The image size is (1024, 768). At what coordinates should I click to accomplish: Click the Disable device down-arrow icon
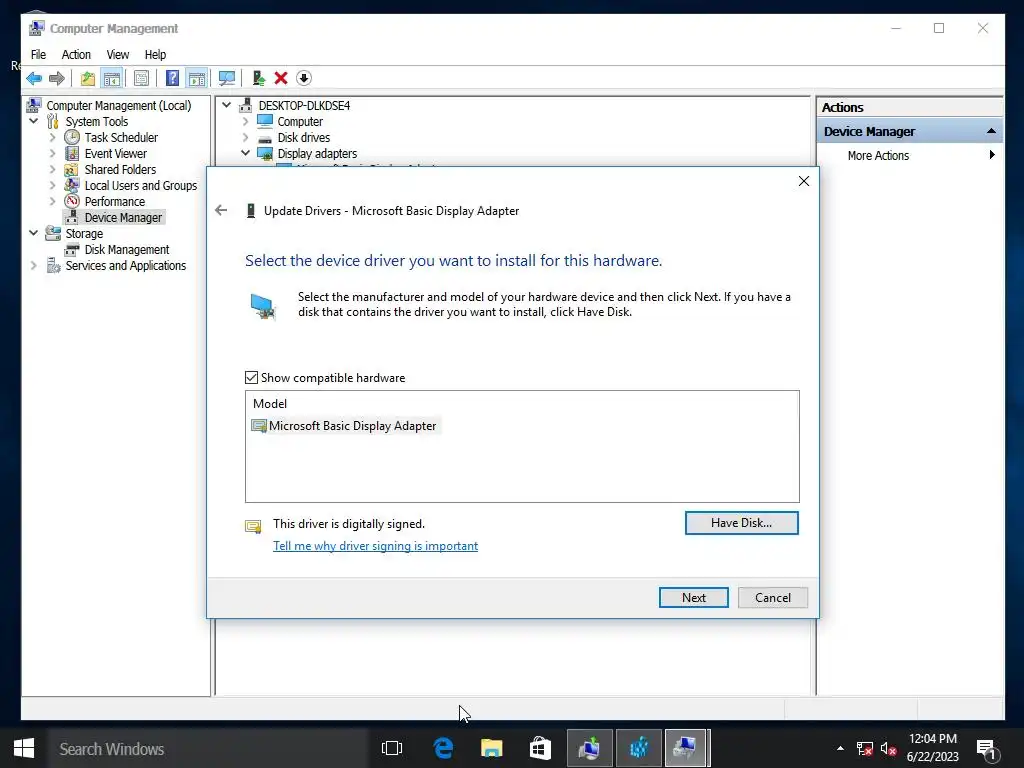304,78
